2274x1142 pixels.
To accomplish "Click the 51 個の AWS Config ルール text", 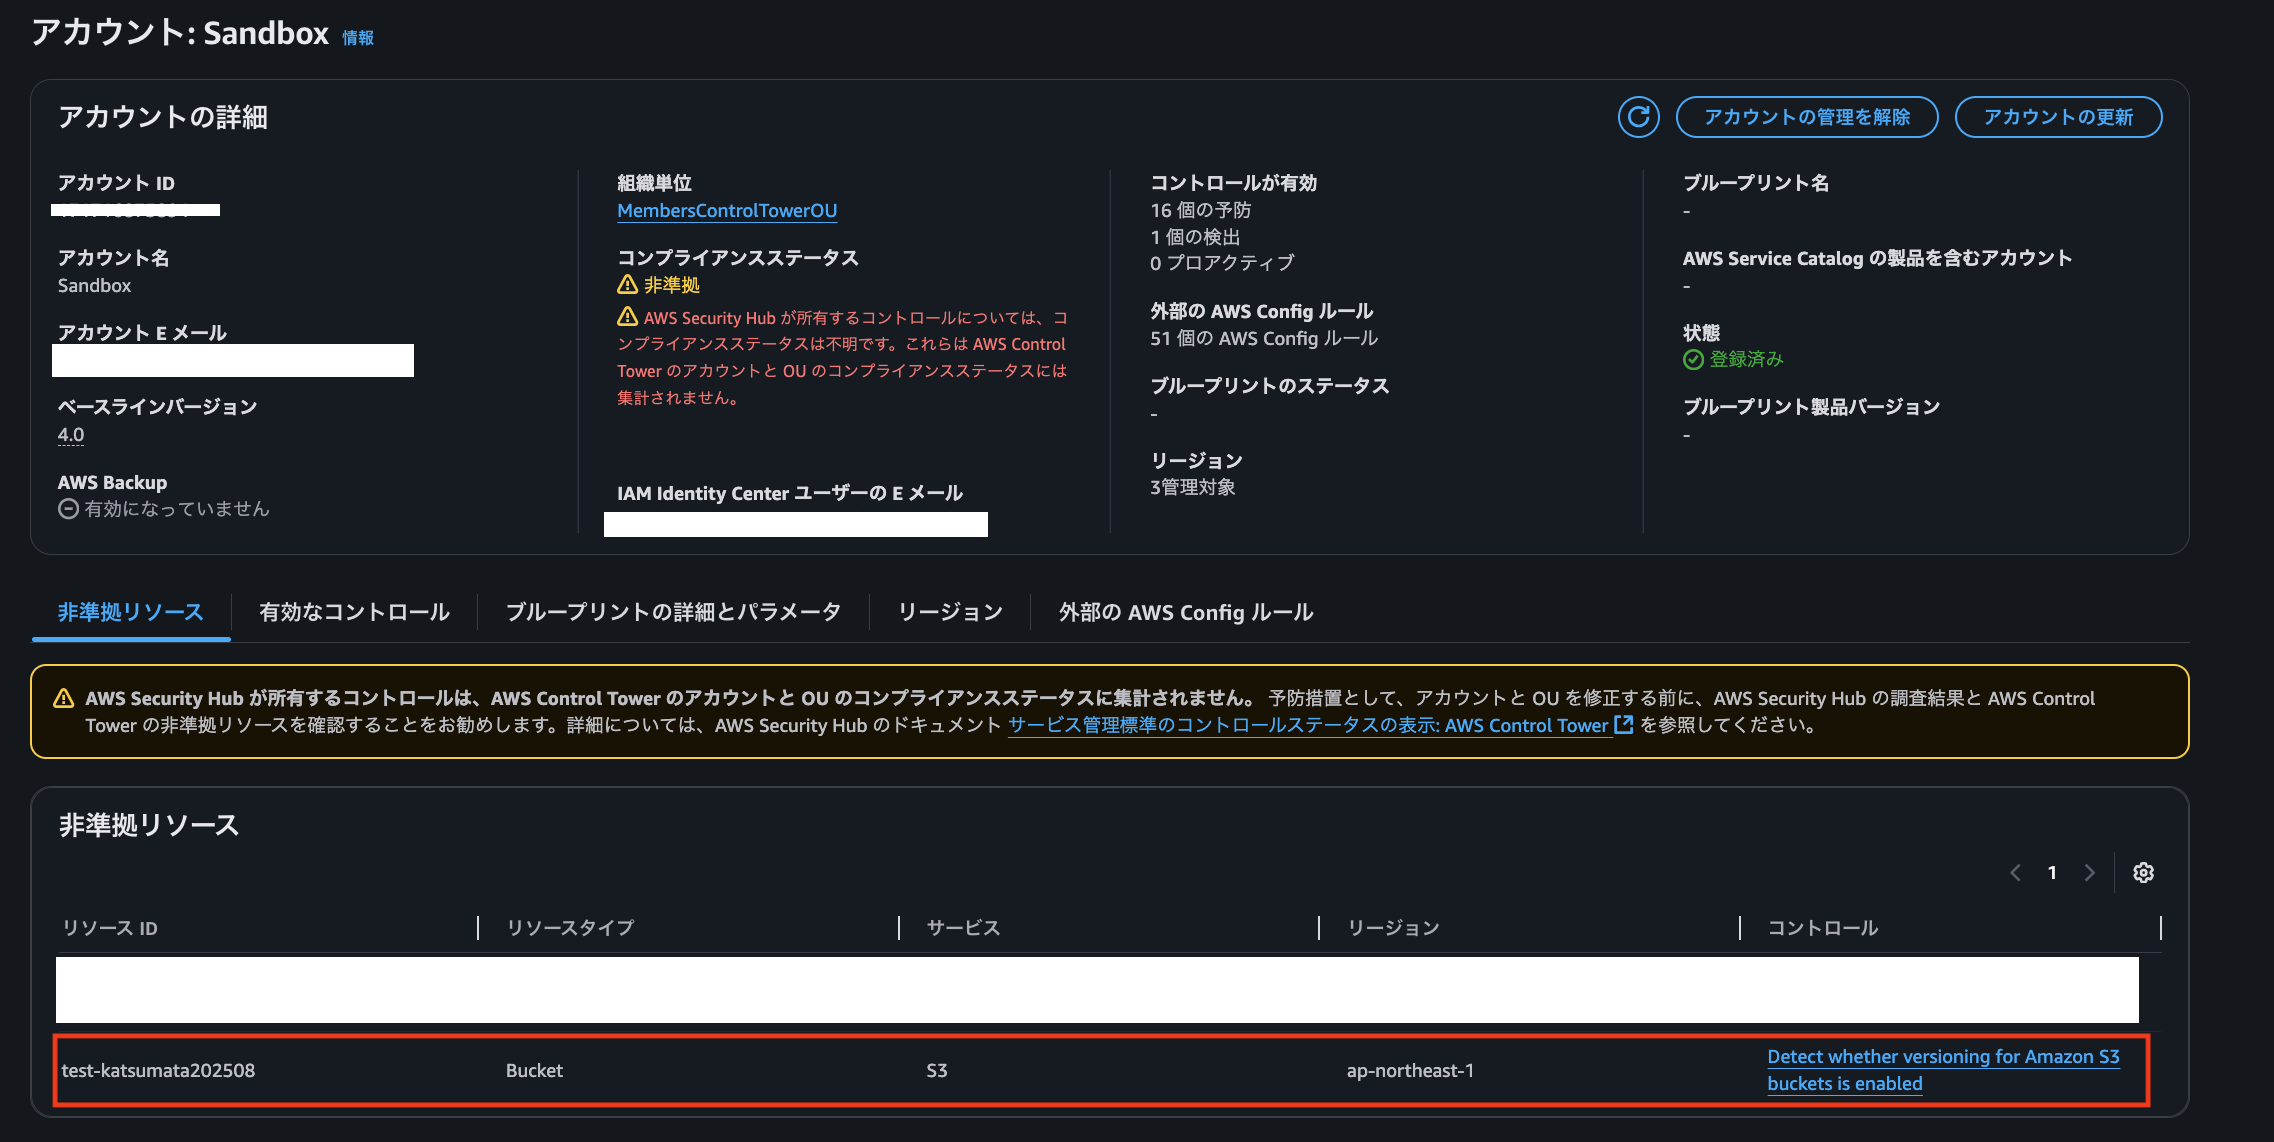I will tap(1264, 338).
